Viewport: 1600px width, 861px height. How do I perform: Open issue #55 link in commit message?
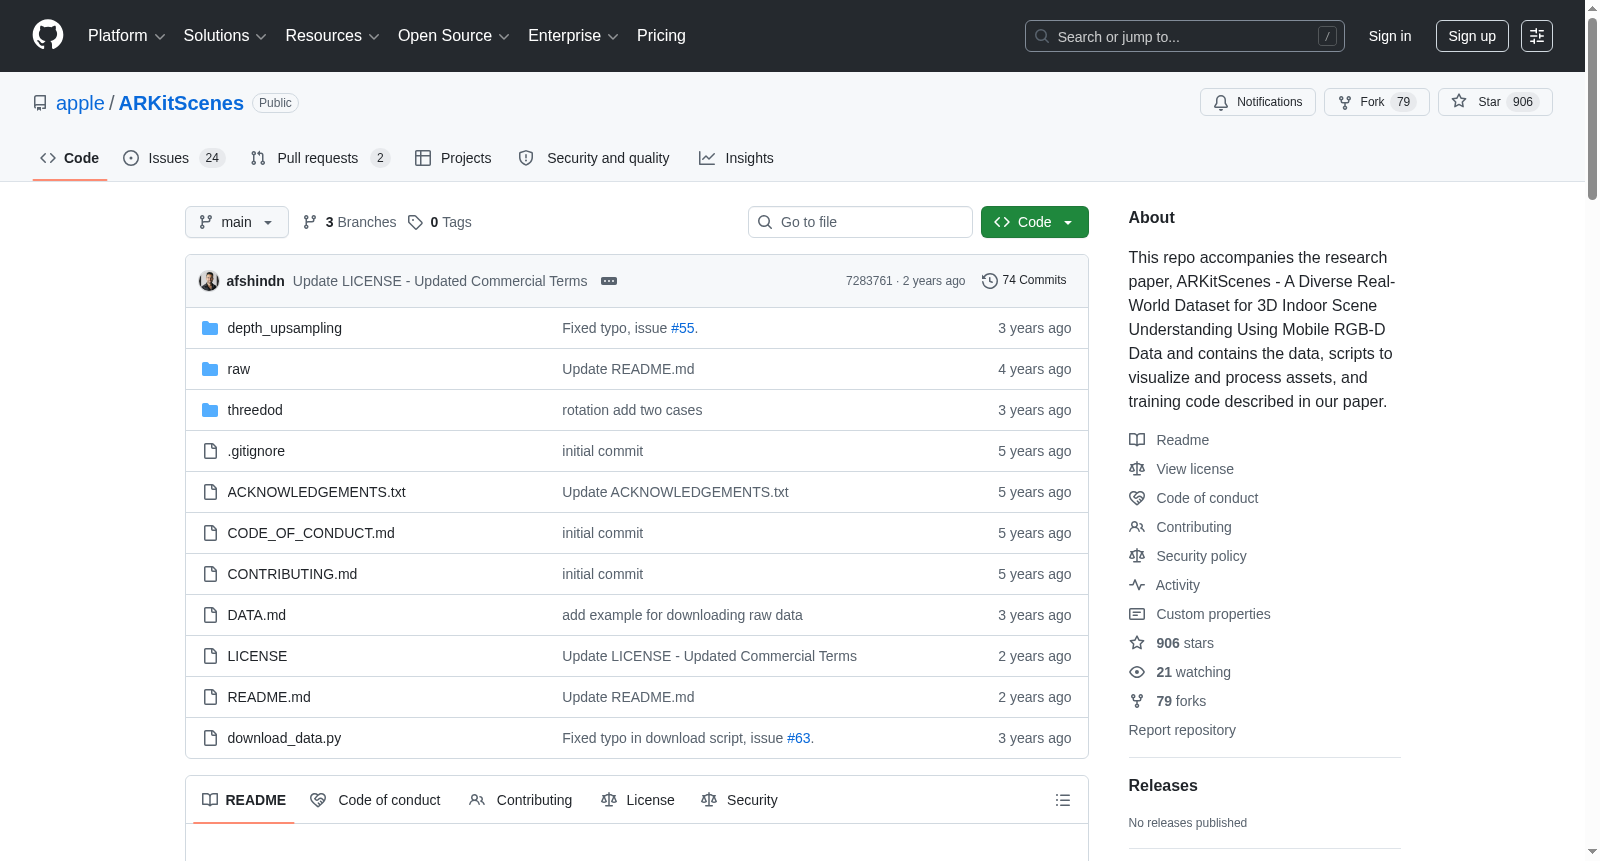pyautogui.click(x=683, y=328)
